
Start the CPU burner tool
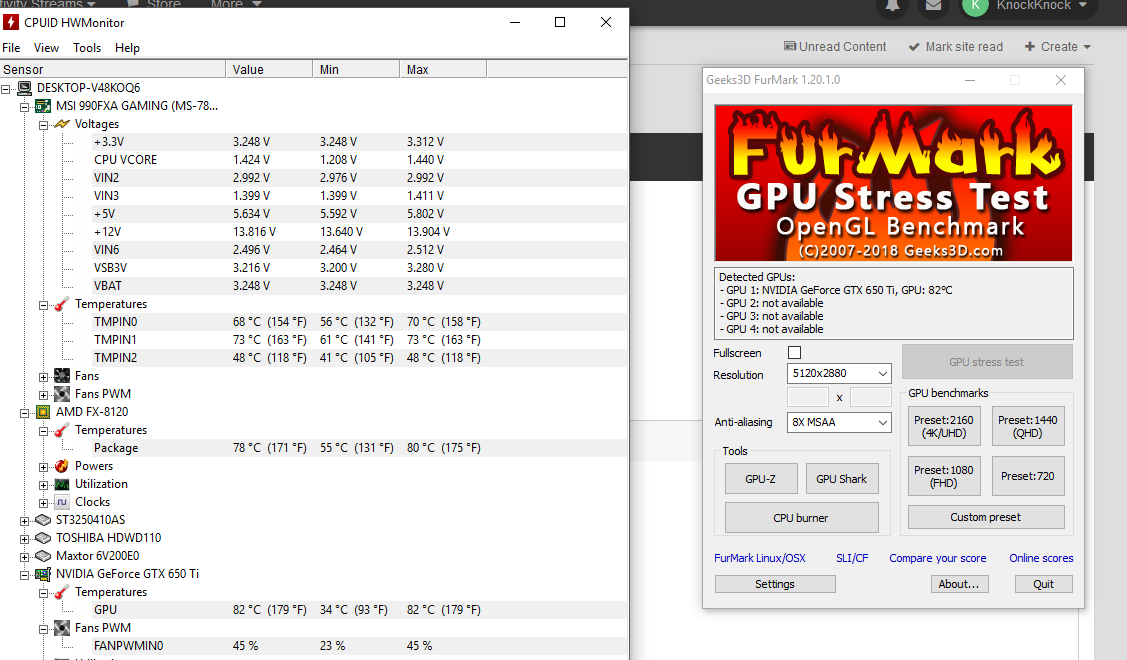[801, 518]
